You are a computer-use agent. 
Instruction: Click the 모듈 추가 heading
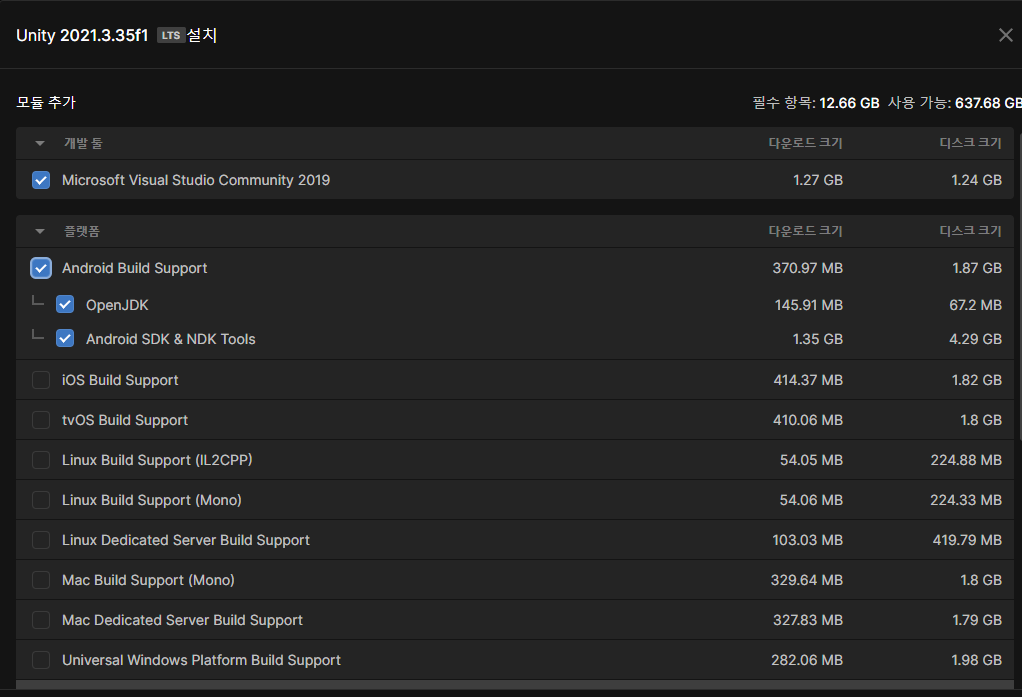point(46,102)
